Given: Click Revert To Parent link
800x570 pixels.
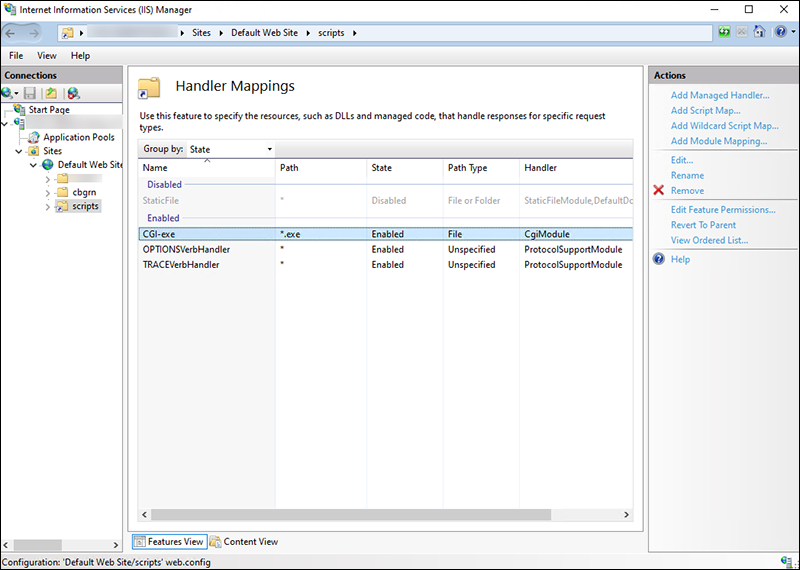Looking at the screenshot, I should (x=703, y=225).
